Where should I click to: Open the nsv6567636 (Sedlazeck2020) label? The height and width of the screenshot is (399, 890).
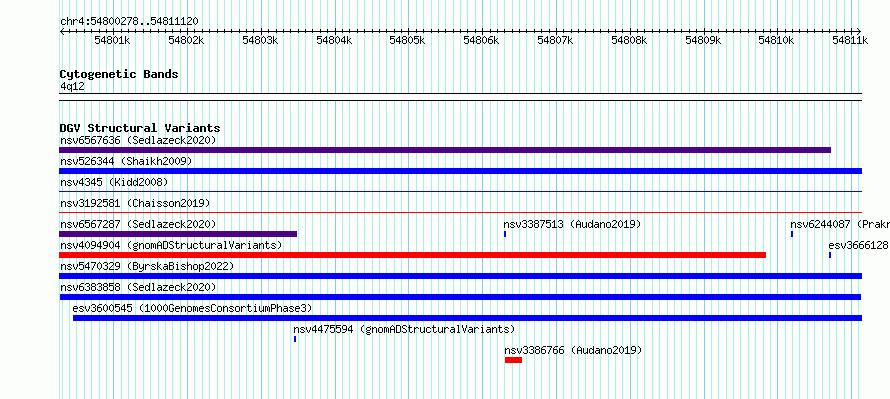pyautogui.click(x=138, y=140)
